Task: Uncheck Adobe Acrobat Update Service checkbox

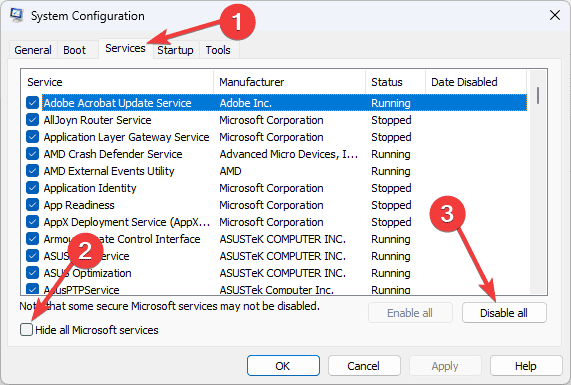Action: 32,103
